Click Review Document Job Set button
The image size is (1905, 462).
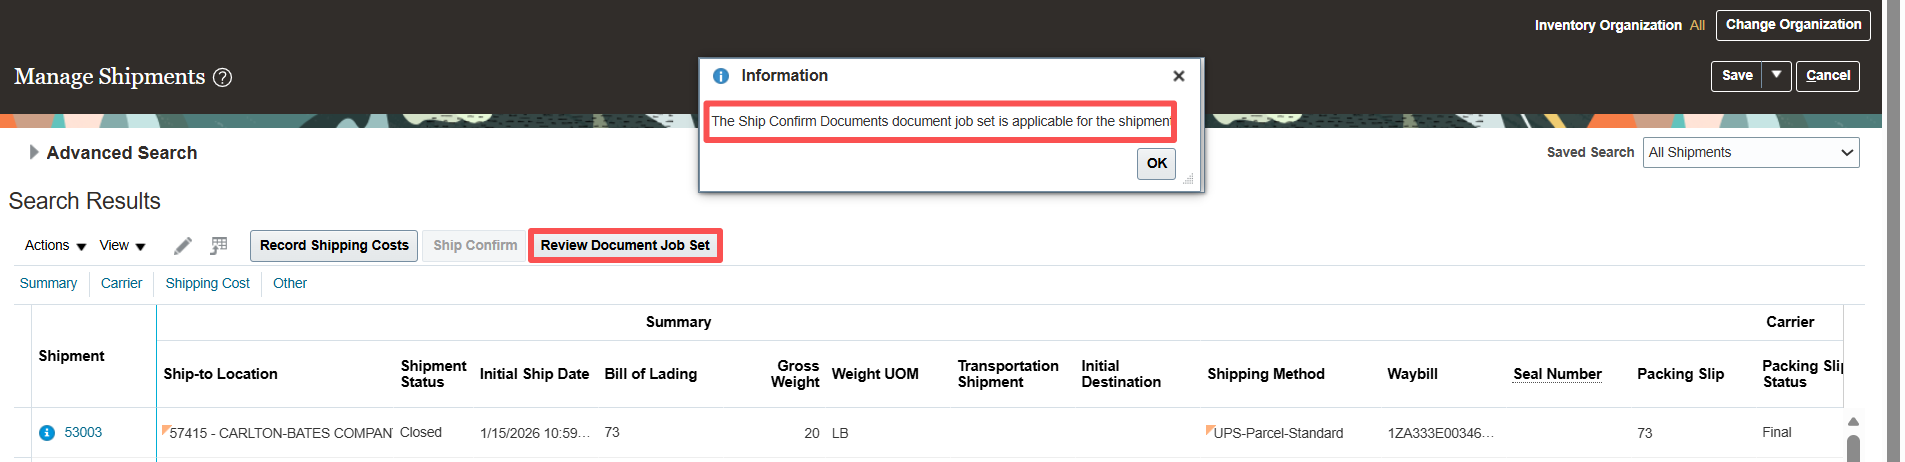coord(625,246)
